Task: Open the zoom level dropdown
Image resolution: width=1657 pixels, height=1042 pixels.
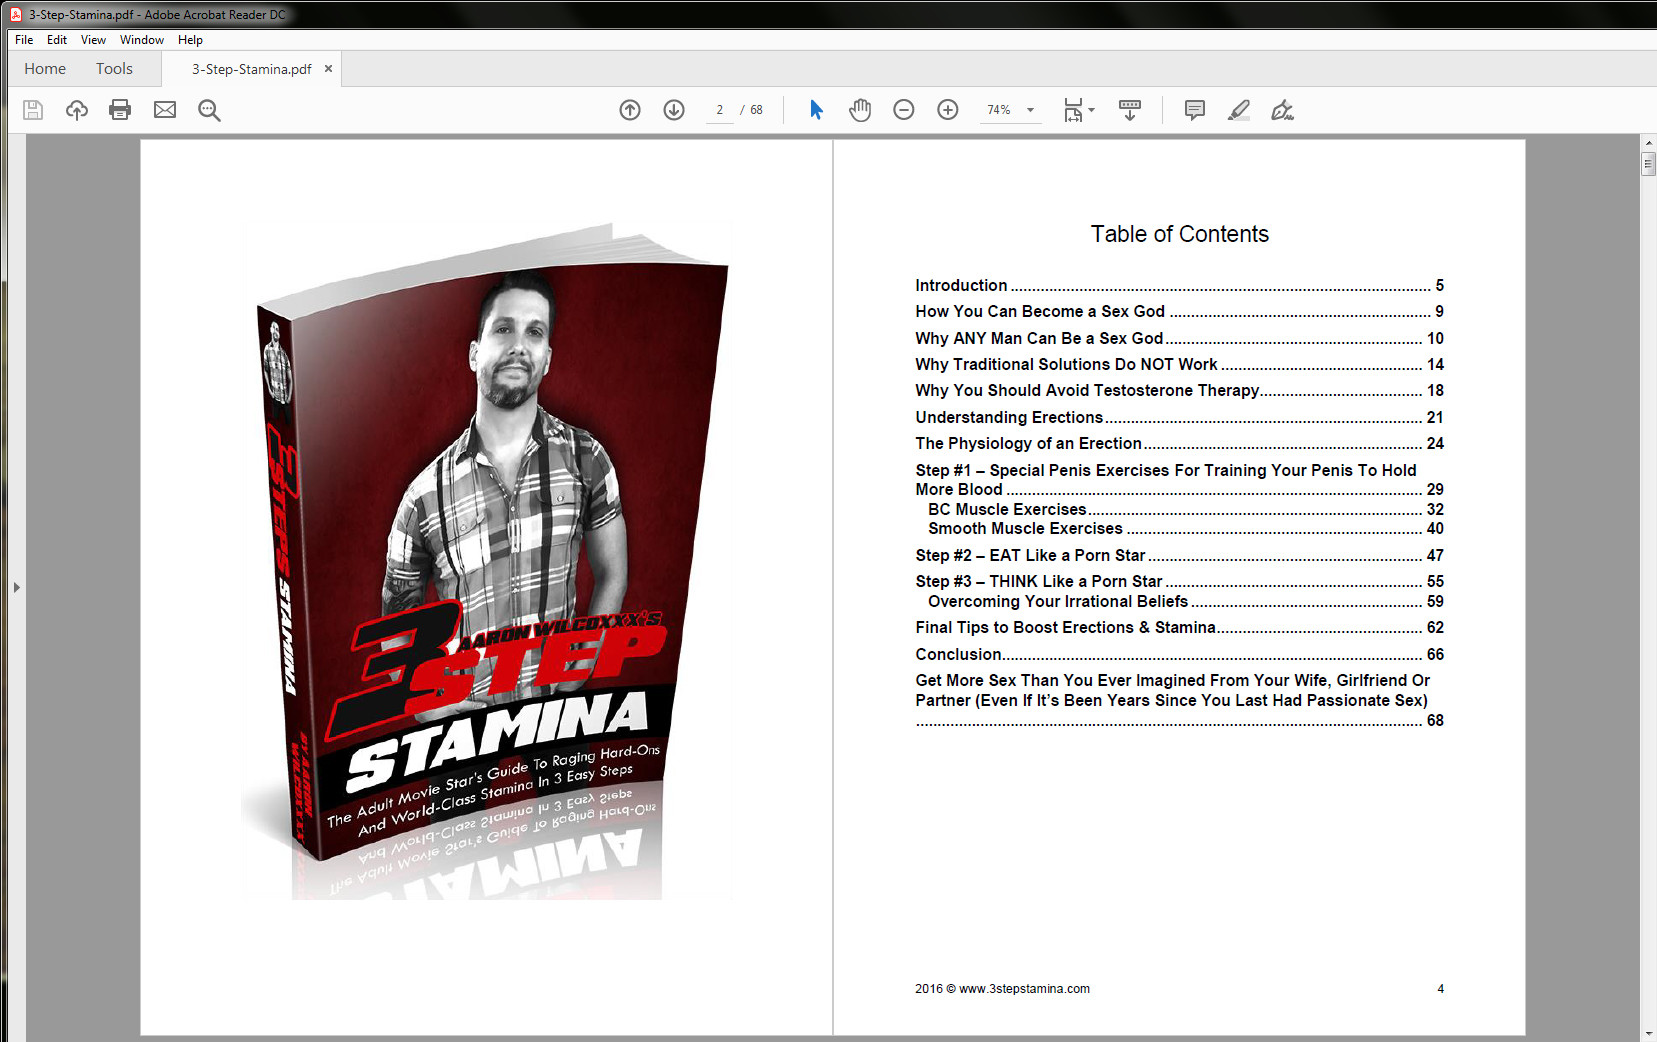Action: pos(1030,110)
